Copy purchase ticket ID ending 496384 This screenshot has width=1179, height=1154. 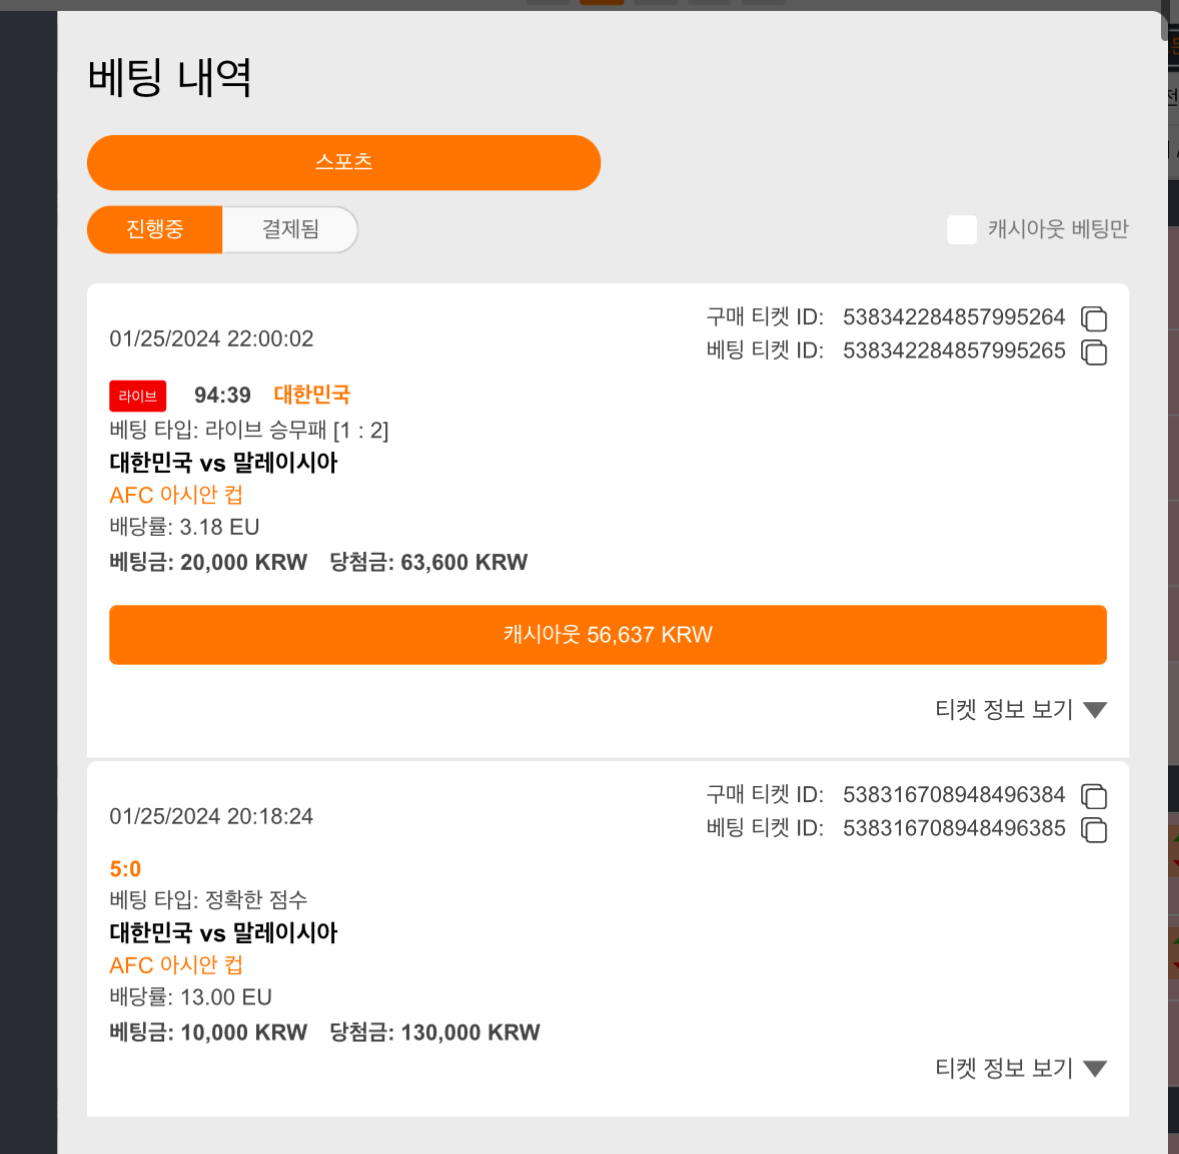click(x=1093, y=796)
